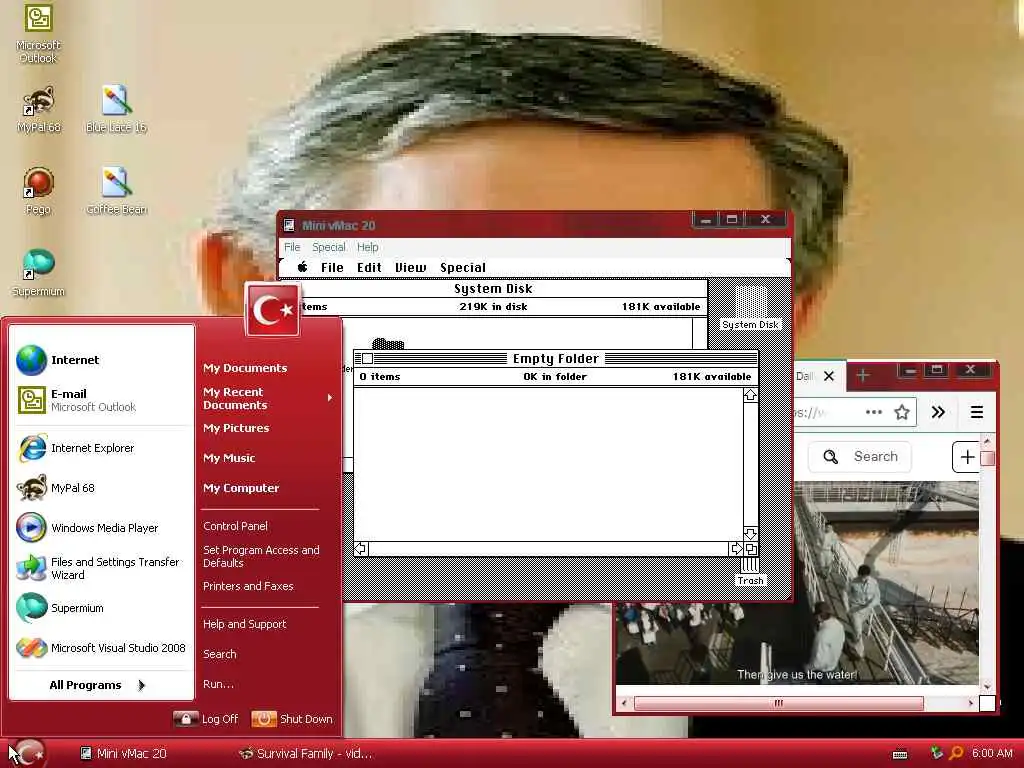1024x768 pixels.
Task: Open Microsoft Visual Studio 2008
Action: (x=103, y=648)
